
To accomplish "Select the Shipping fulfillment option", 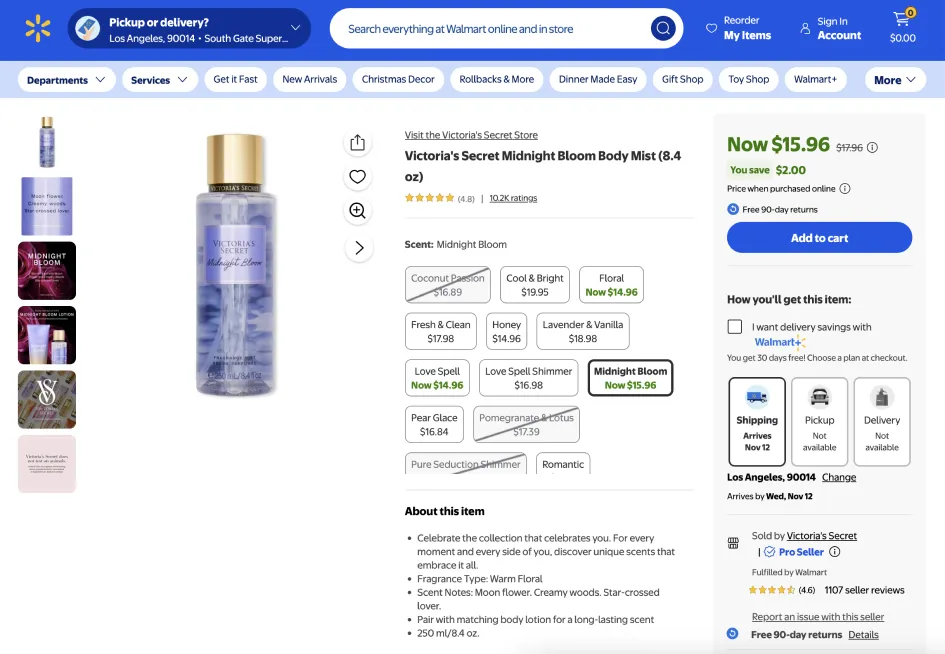I will [757, 421].
